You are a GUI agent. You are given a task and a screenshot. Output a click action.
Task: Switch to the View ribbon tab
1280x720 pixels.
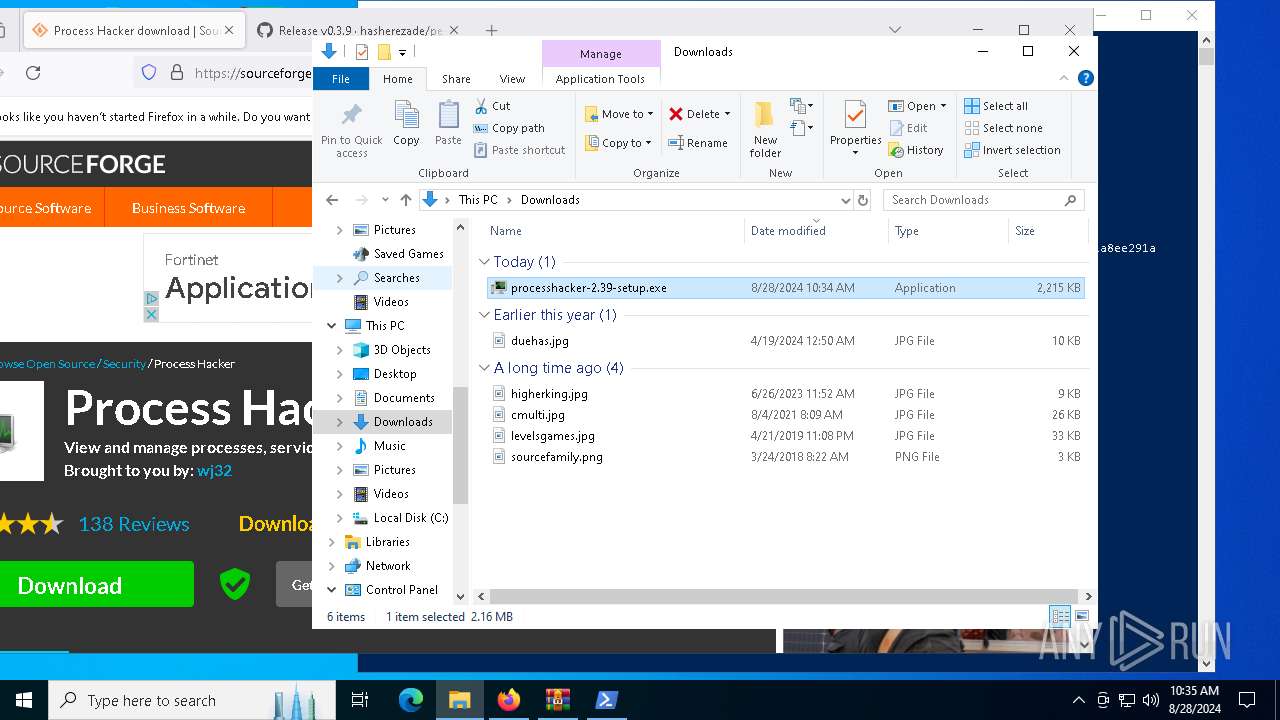pyautogui.click(x=512, y=79)
